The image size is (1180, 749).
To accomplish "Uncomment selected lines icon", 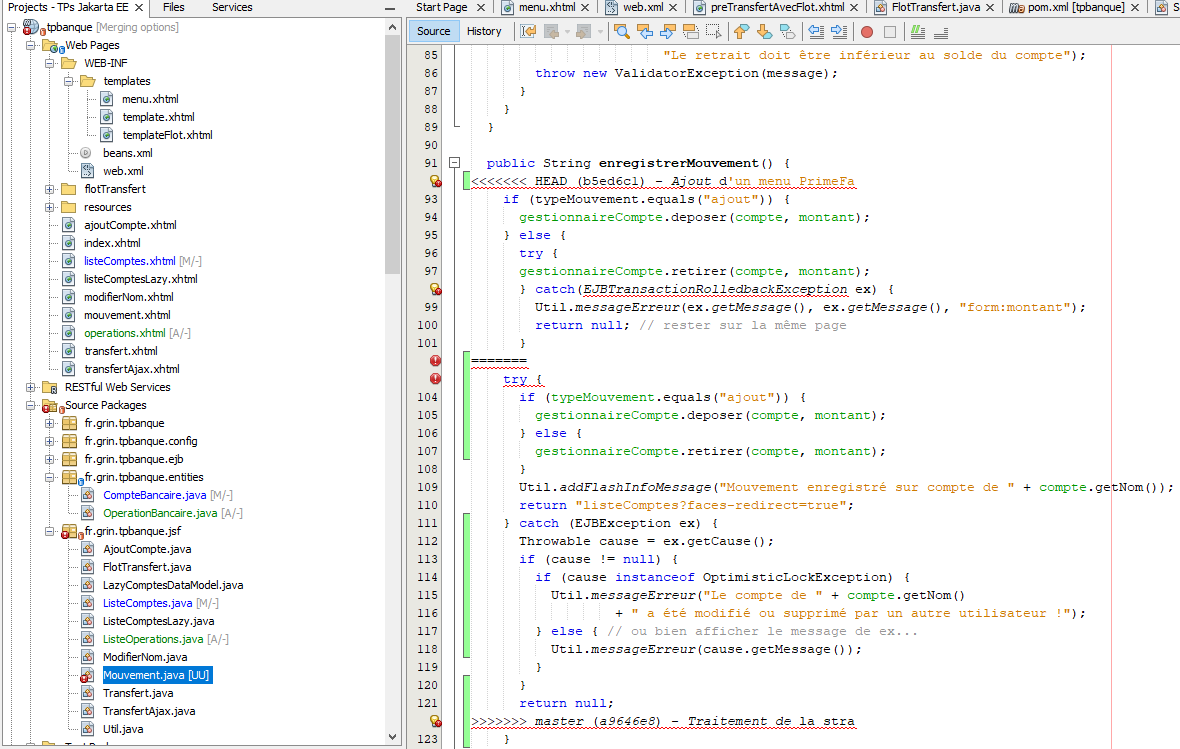I will point(941,32).
